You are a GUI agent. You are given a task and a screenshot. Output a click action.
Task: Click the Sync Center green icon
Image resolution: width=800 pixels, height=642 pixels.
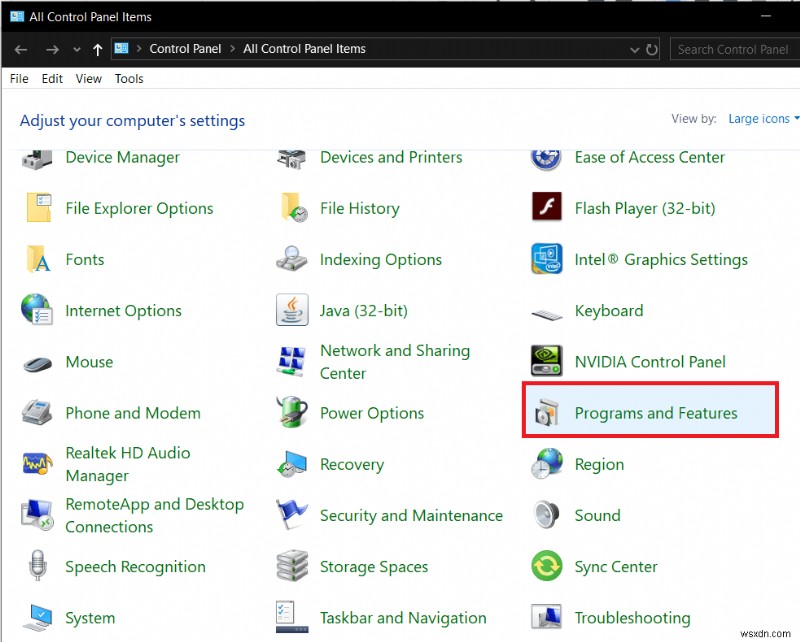tap(547, 566)
